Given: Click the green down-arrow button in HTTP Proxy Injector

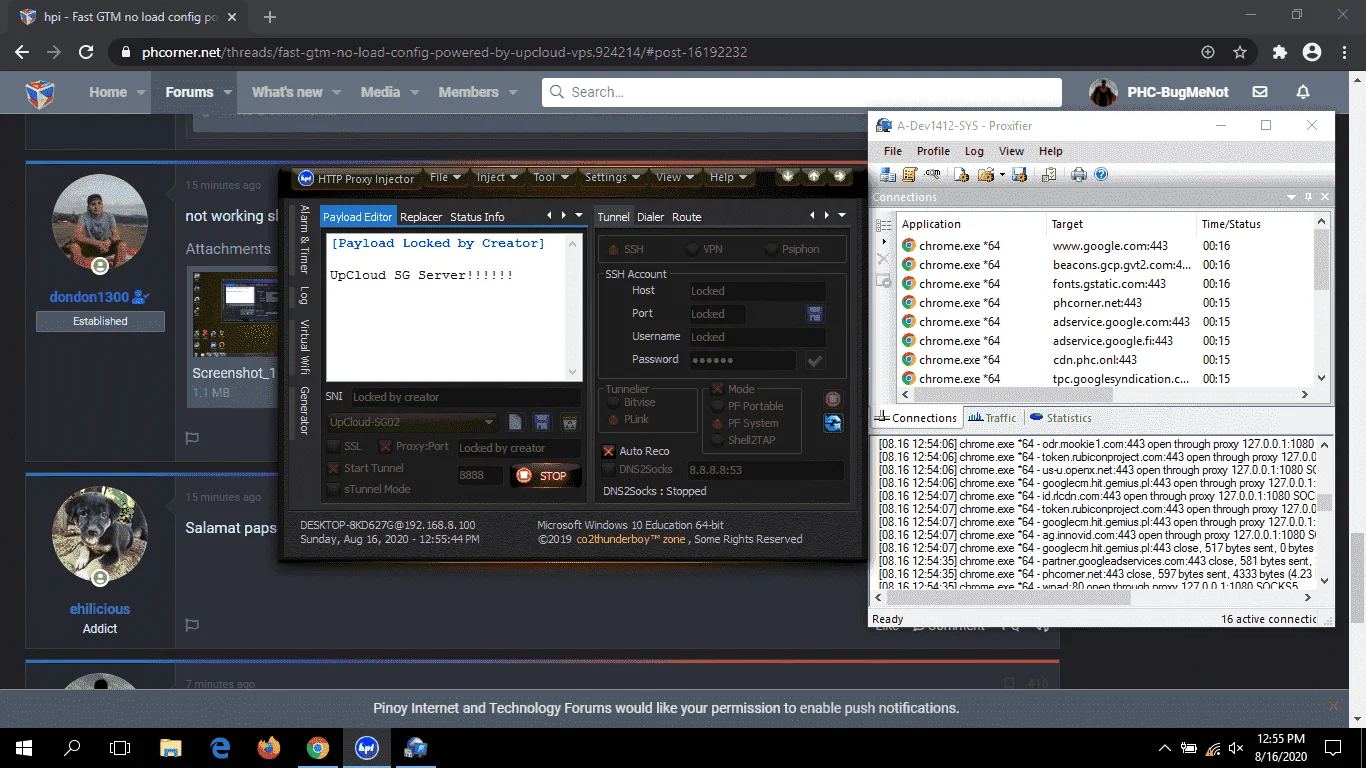Looking at the screenshot, I should click(788, 176).
